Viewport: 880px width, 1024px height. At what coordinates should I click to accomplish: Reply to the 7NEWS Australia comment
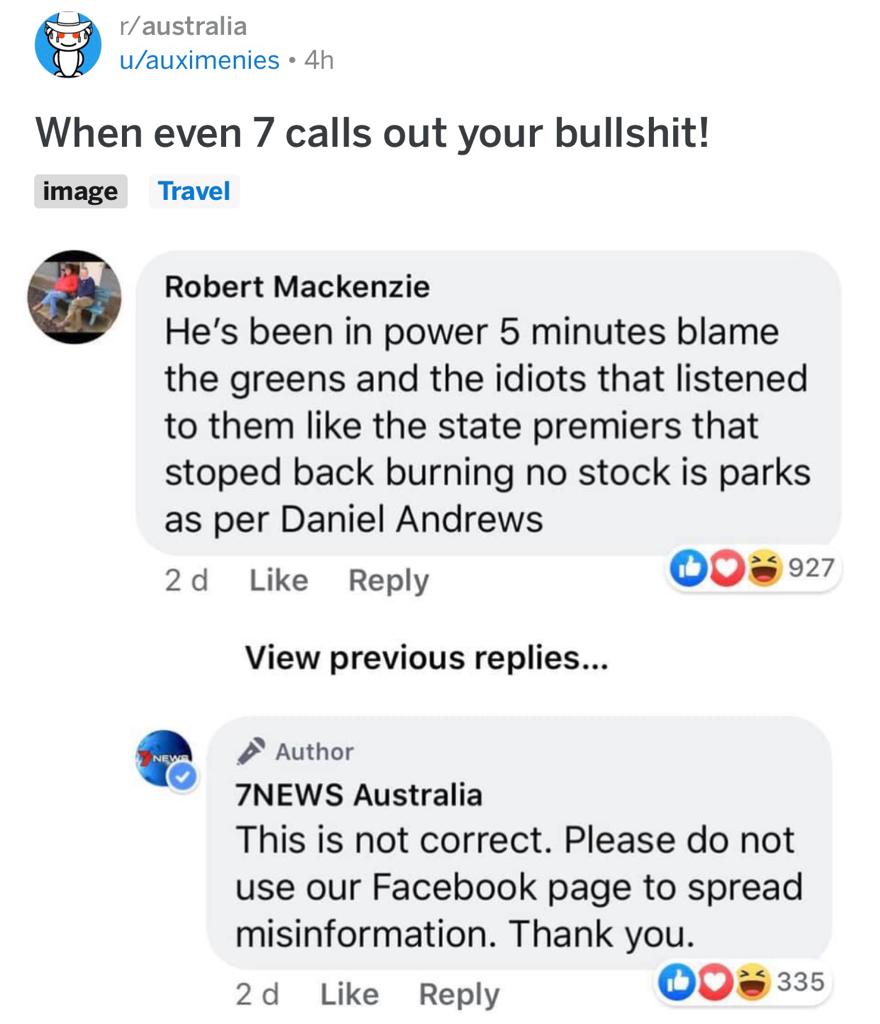point(459,994)
